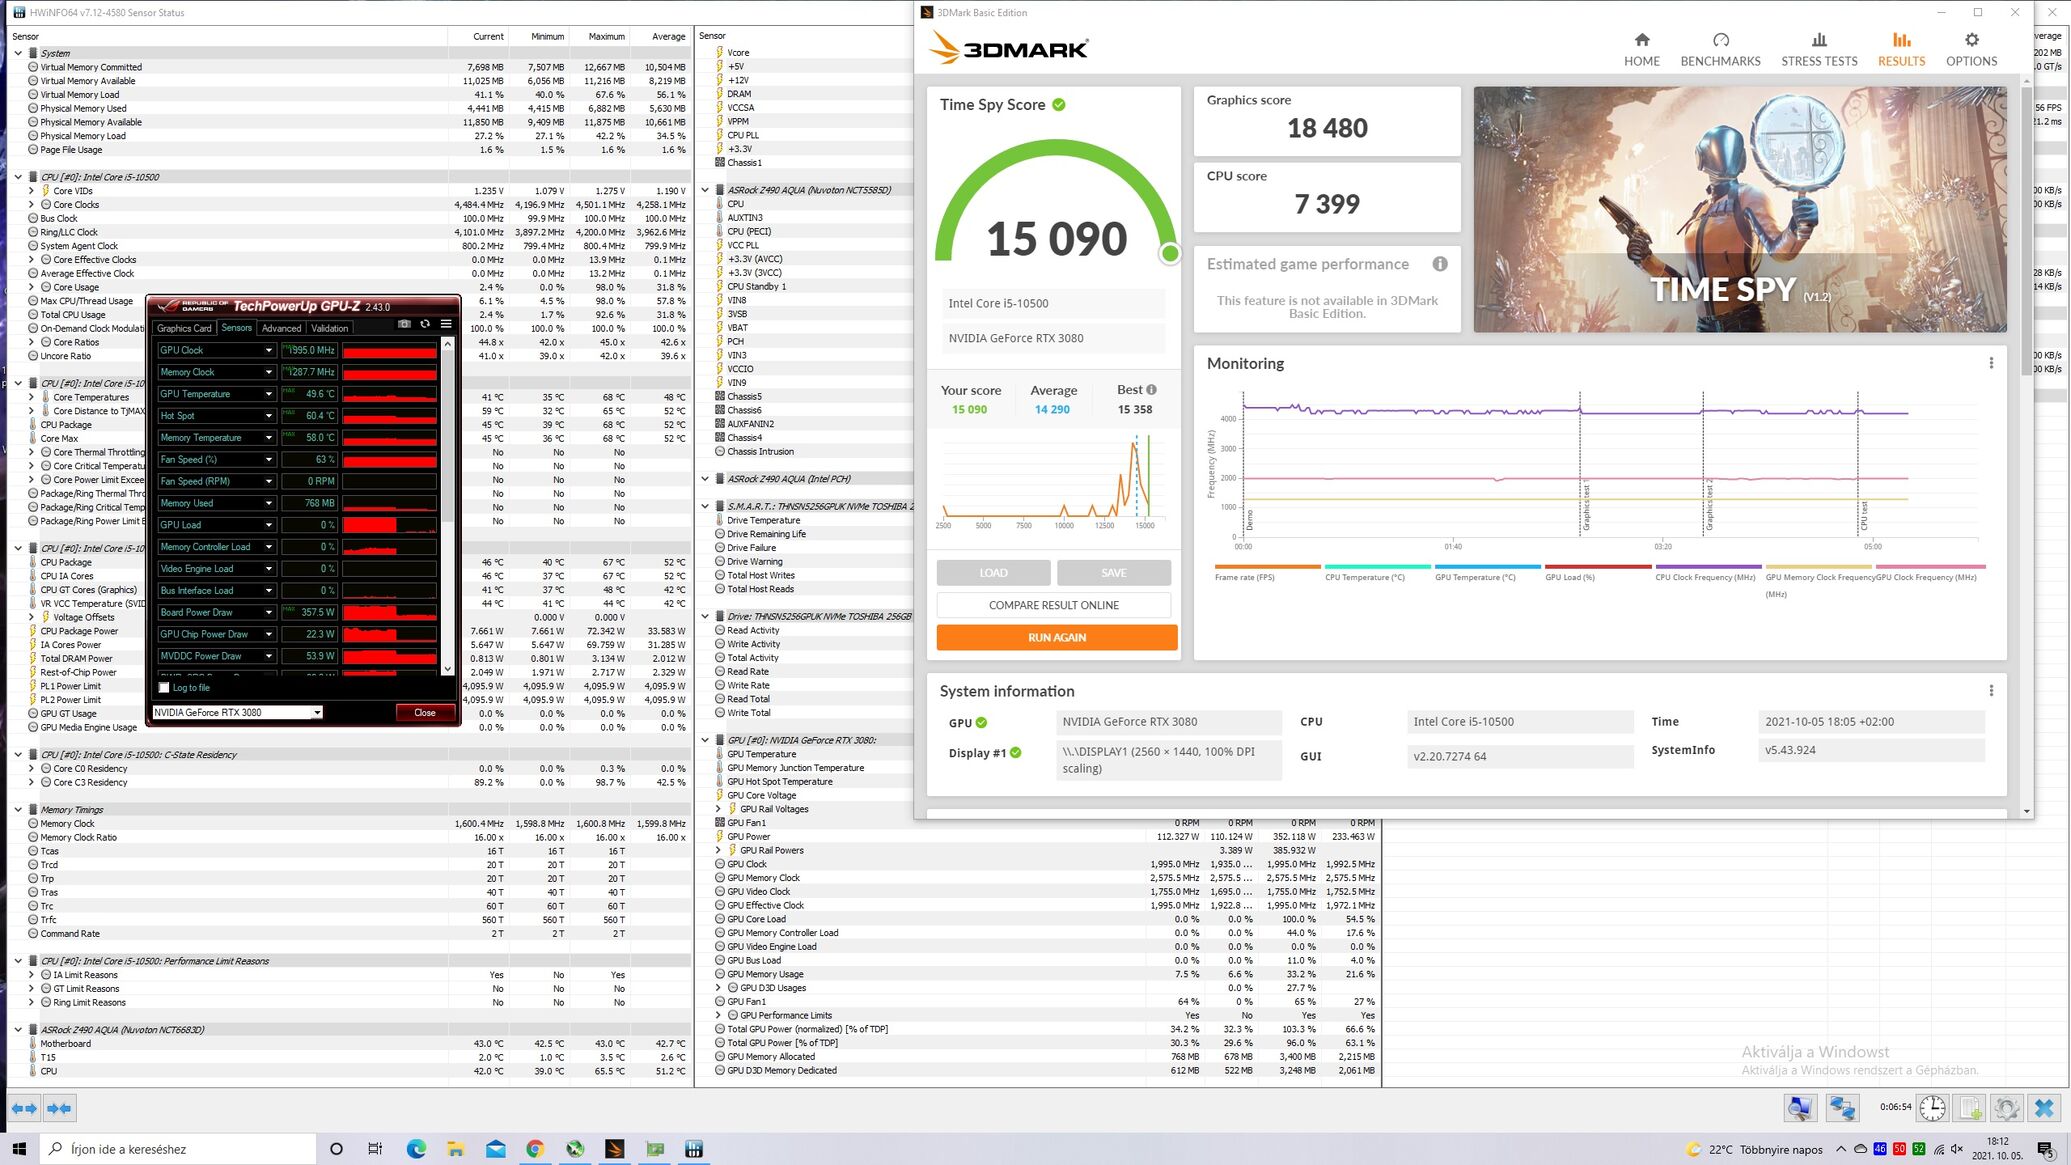Viewport: 2071px width, 1165px height.
Task: Click the GPU Load red sensor graph in GPU-Z
Action: [389, 525]
